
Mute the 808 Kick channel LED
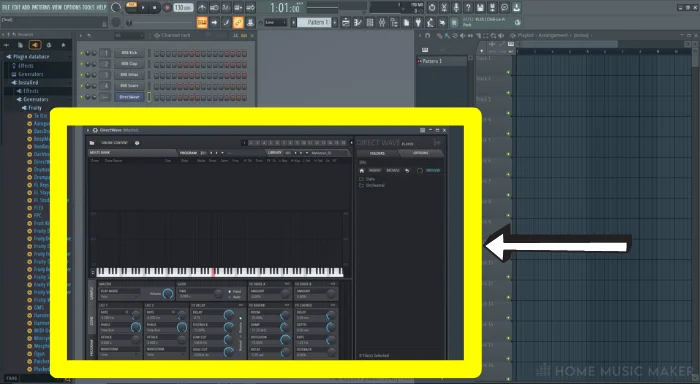tap(81, 53)
